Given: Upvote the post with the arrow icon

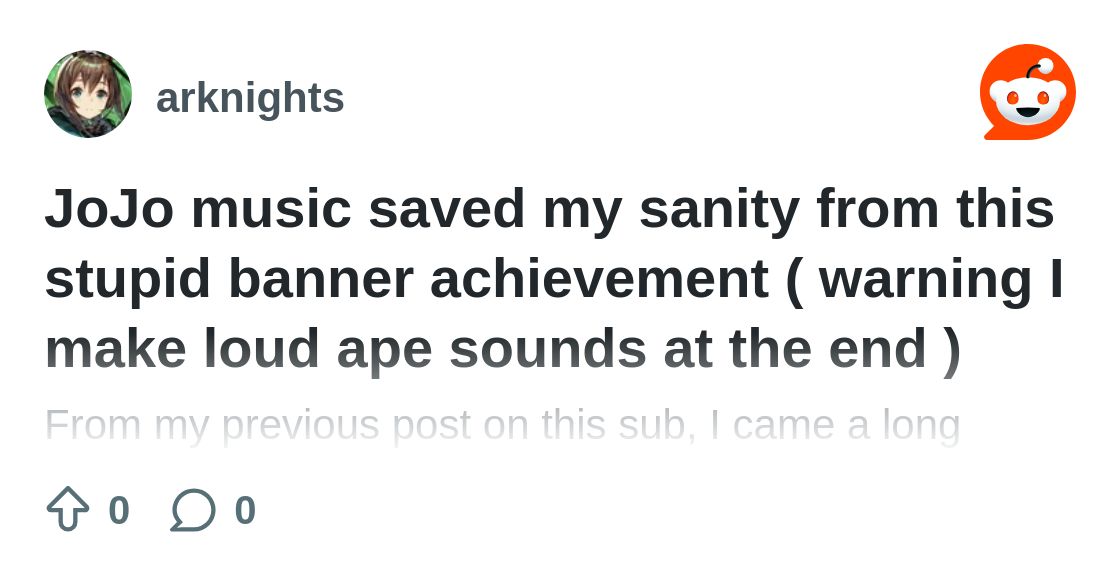Looking at the screenshot, I should point(68,508).
